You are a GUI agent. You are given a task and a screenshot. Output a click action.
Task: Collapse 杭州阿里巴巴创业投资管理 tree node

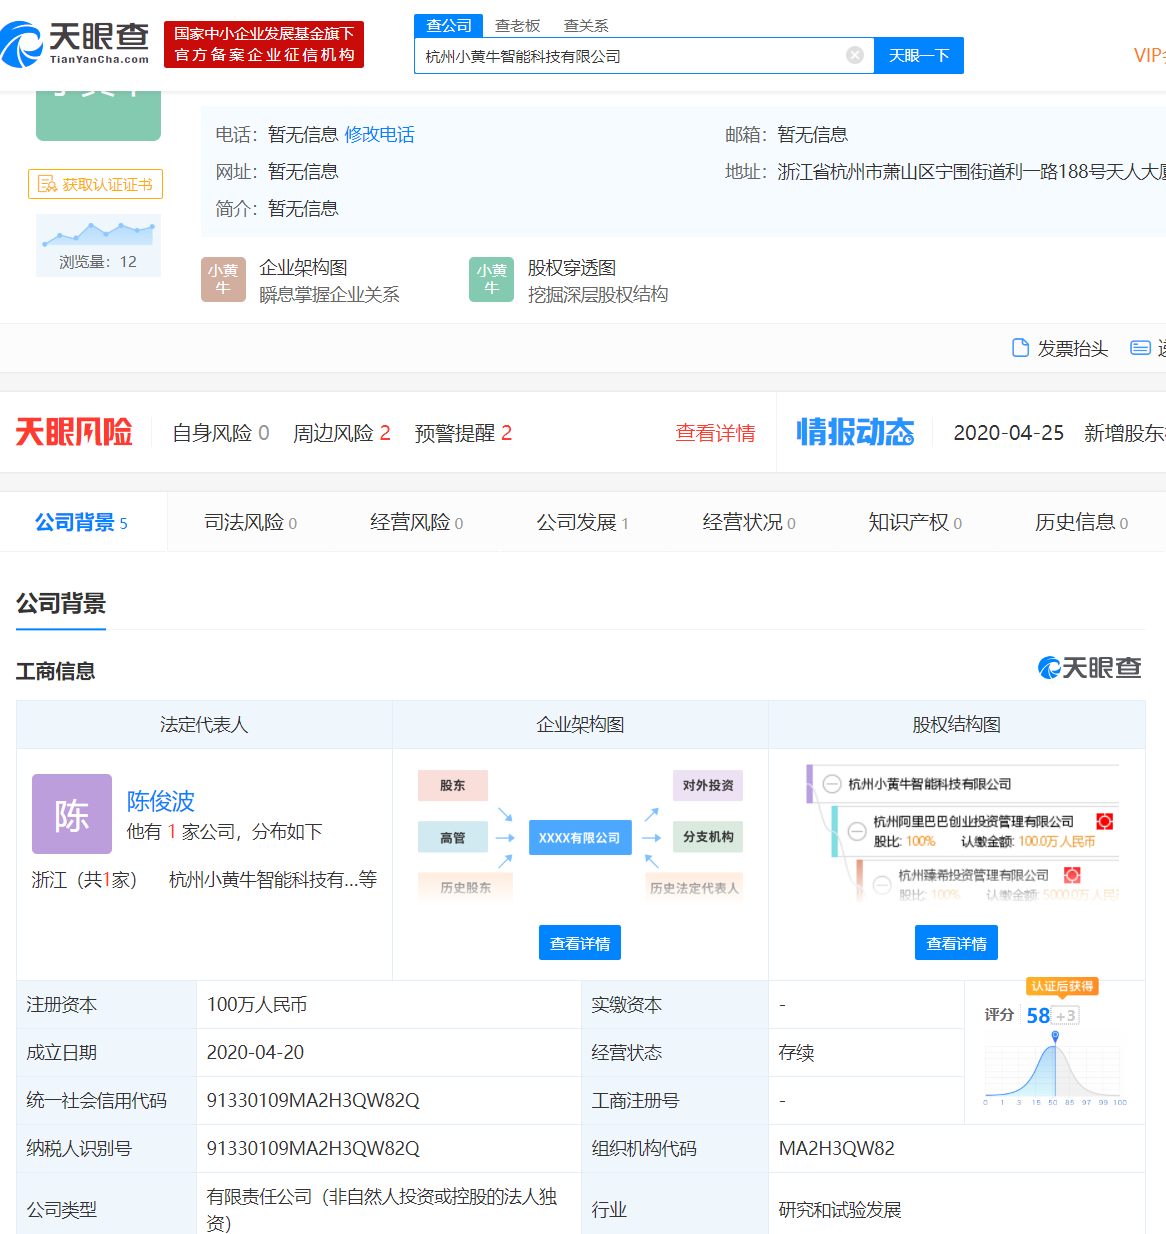coord(856,830)
